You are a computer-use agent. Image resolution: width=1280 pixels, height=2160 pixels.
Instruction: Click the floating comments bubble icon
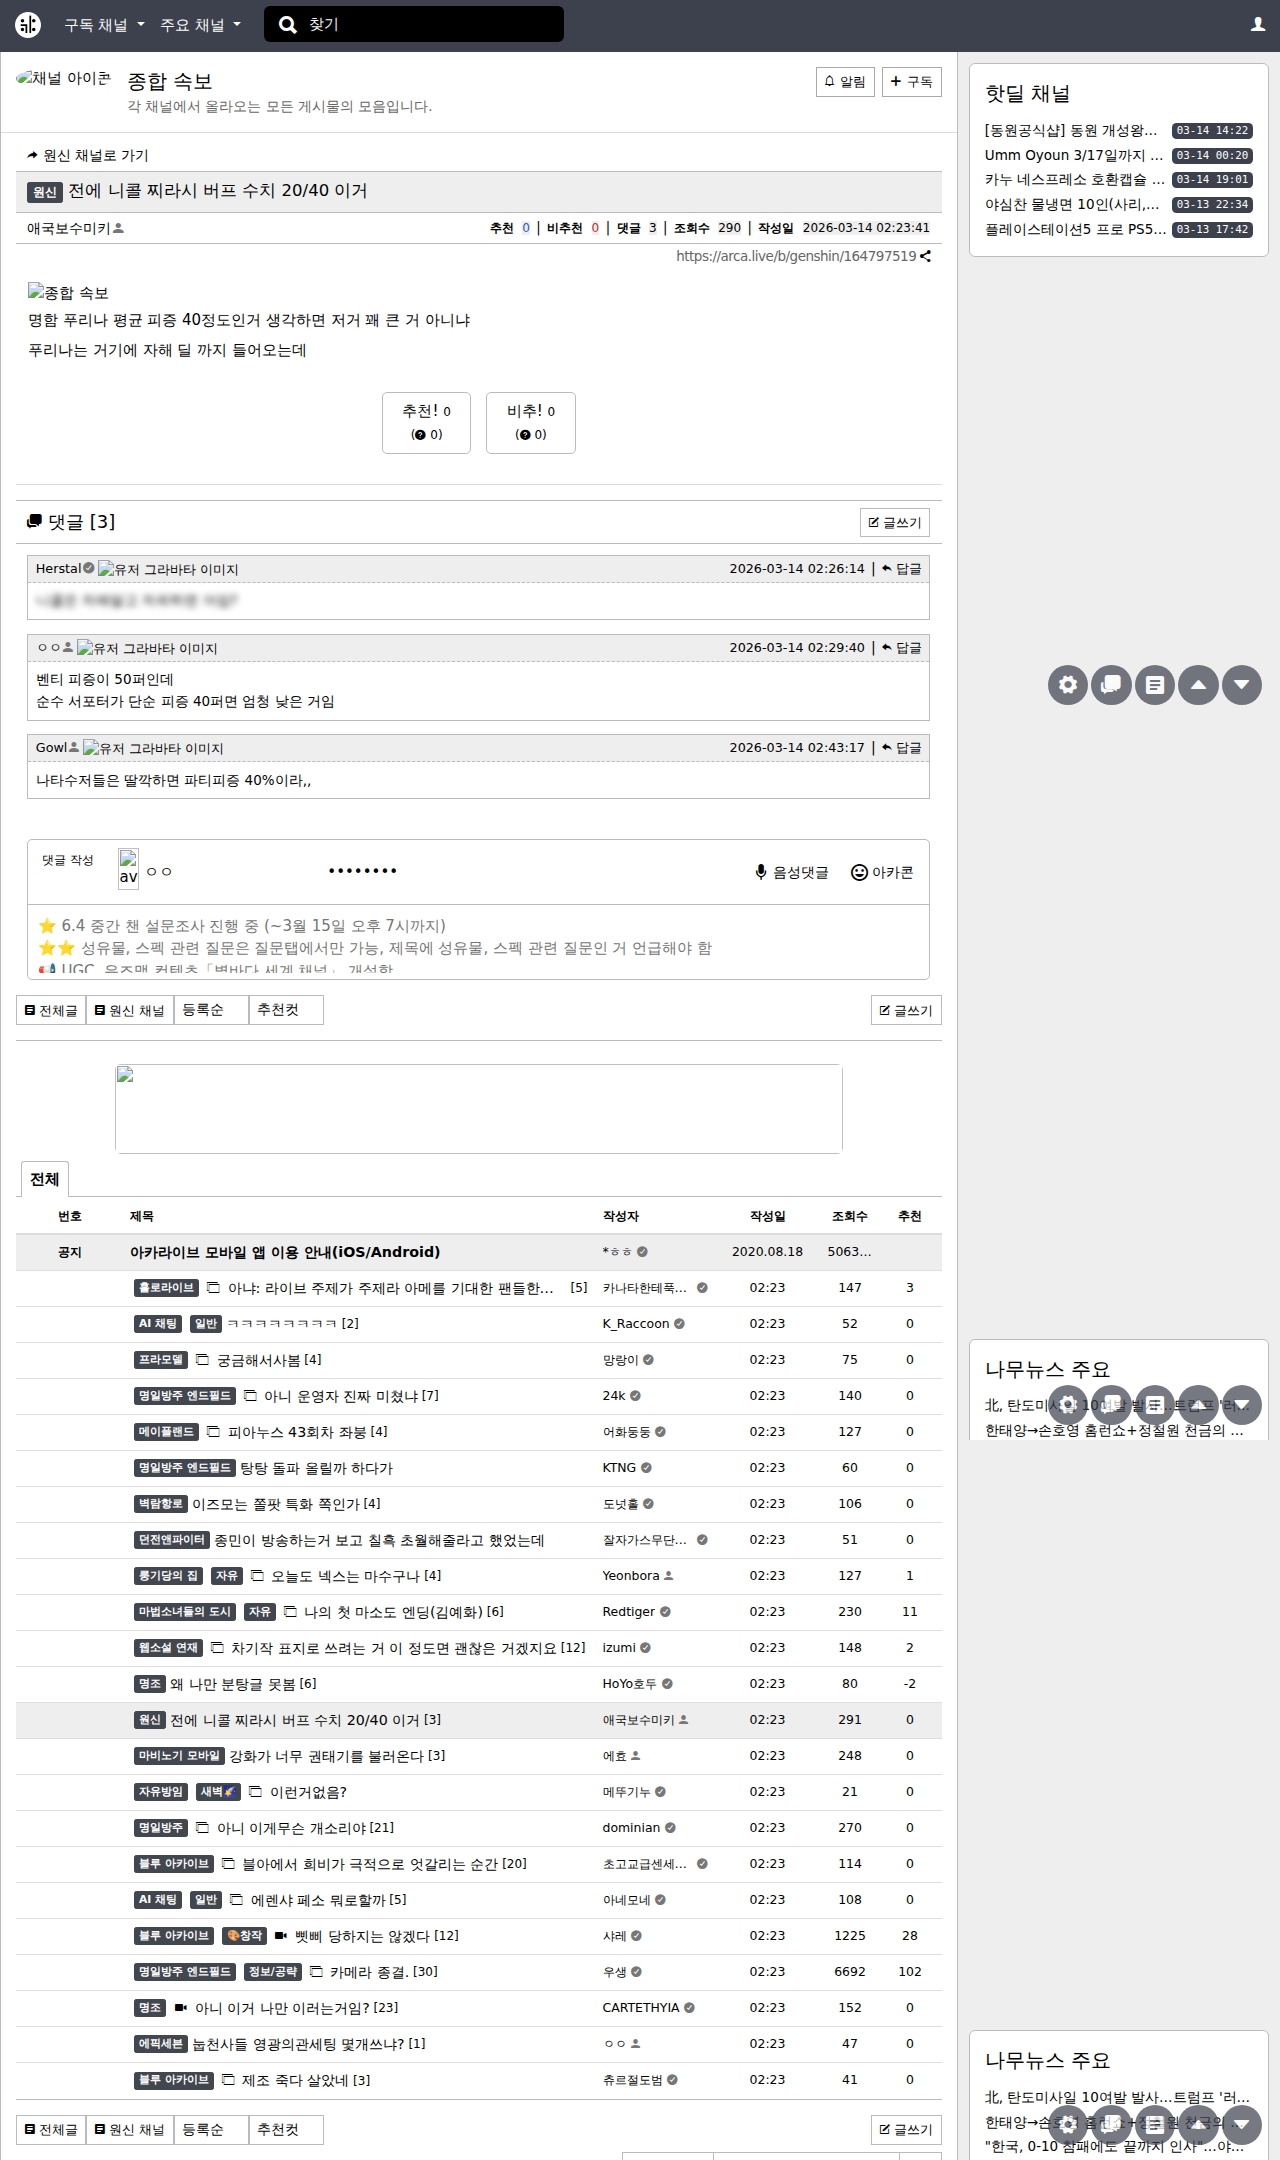coord(1111,685)
